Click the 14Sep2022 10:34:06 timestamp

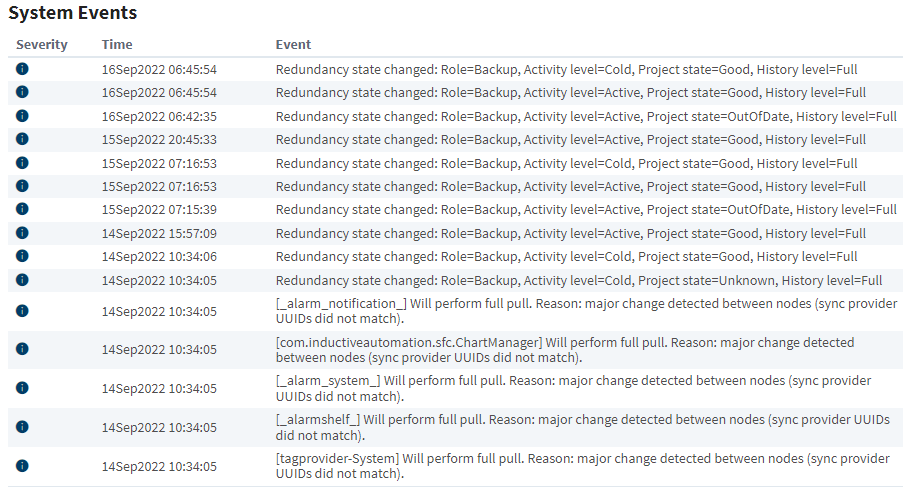(159, 257)
